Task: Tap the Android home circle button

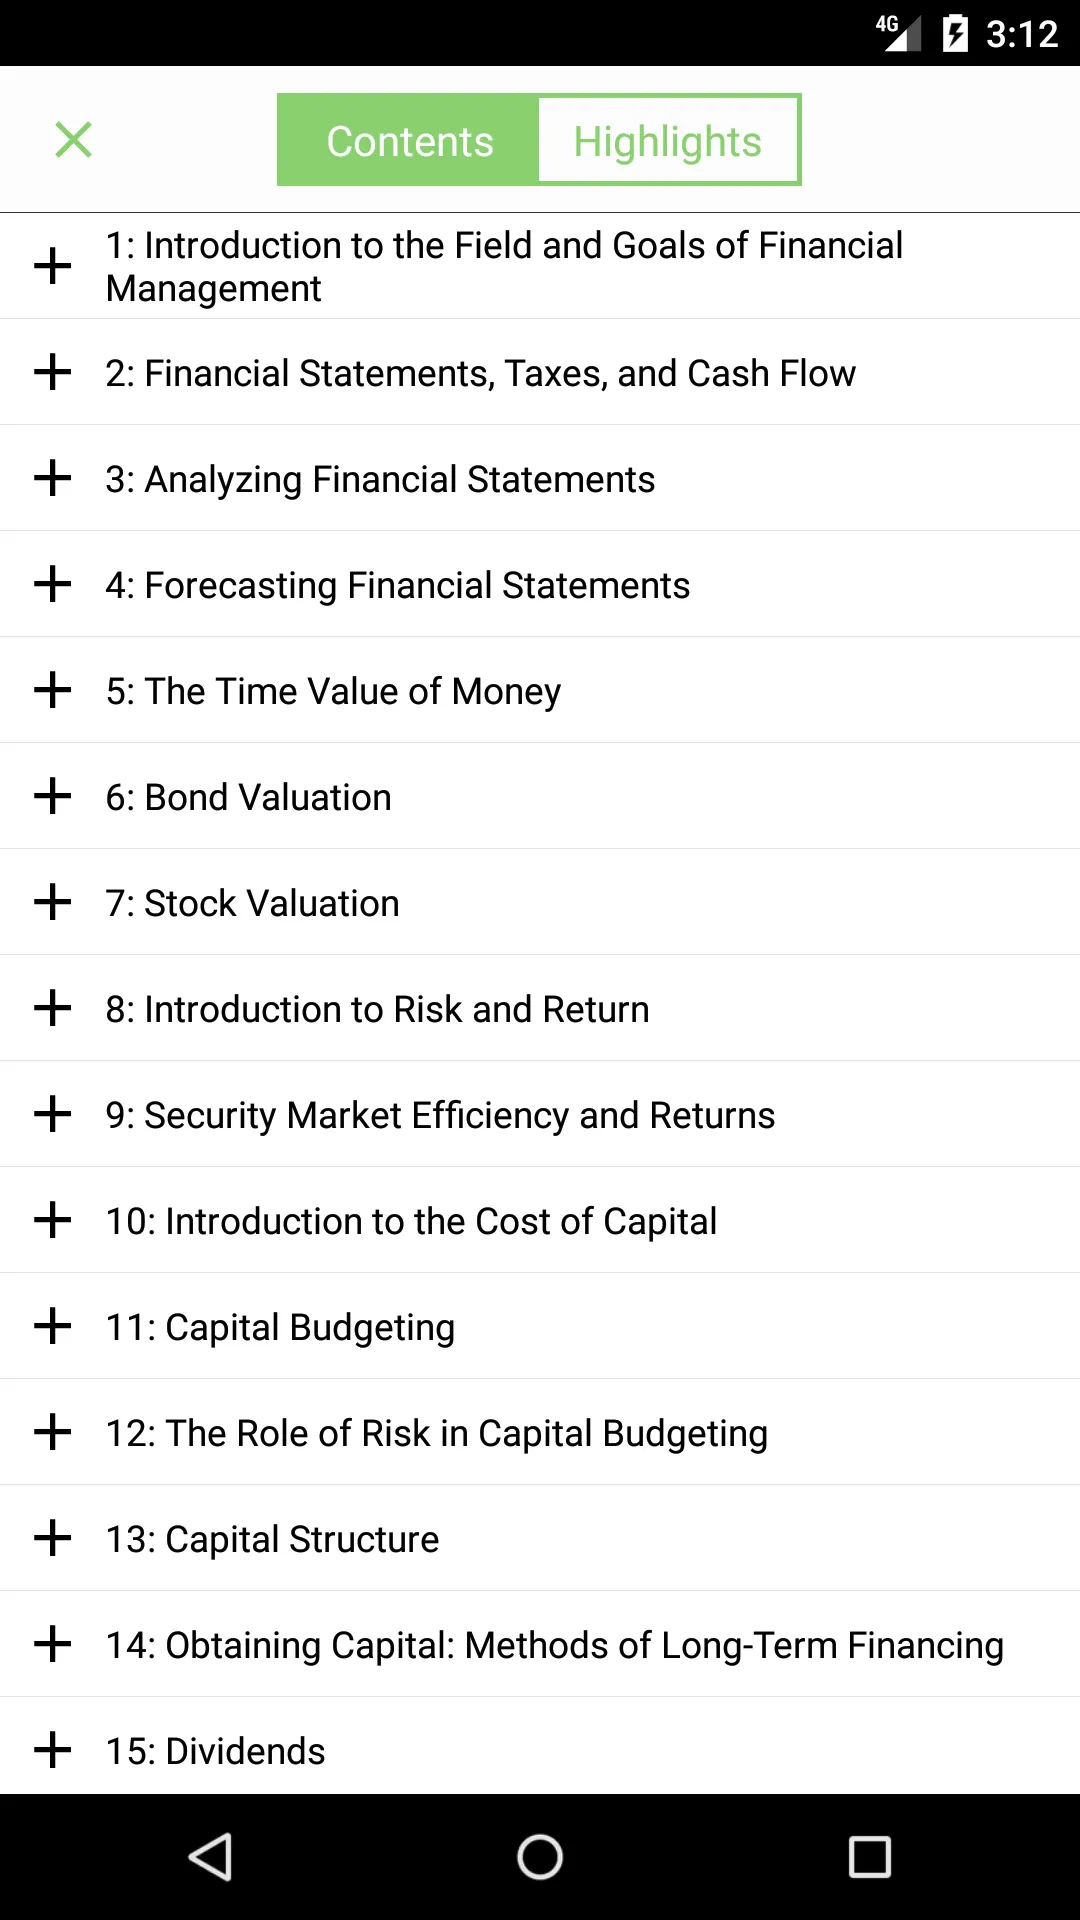Action: (x=540, y=1857)
